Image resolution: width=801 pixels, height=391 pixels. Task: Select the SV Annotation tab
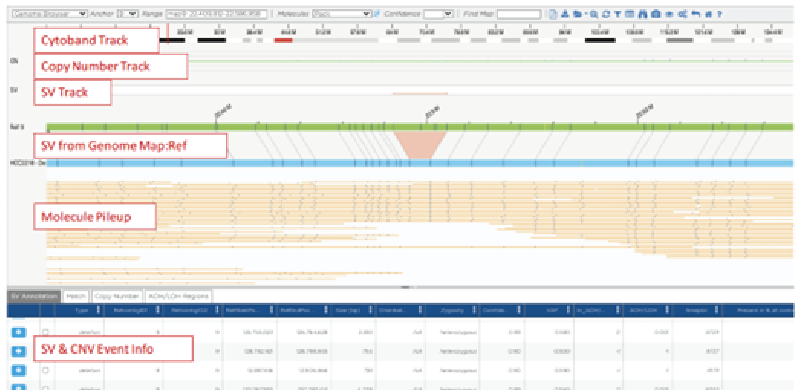35,296
